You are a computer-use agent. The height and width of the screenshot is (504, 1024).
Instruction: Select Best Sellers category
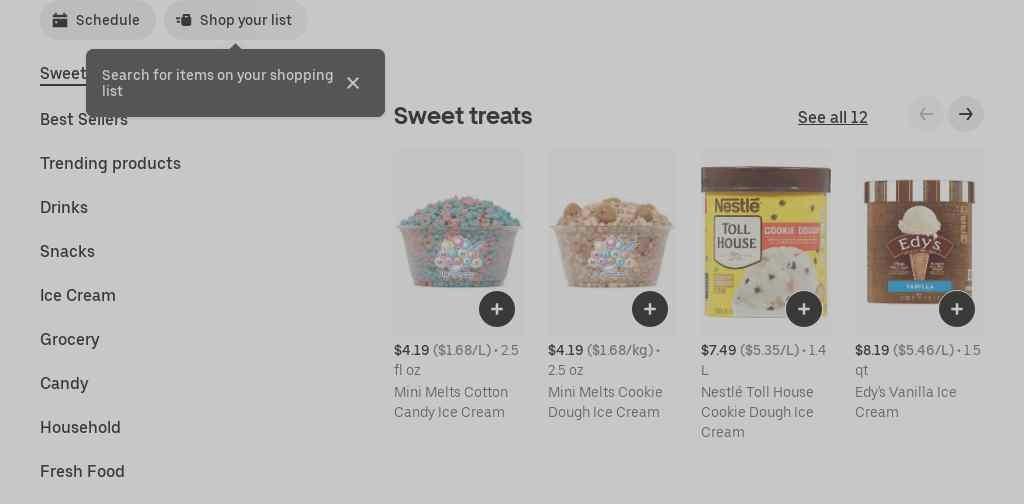[x=84, y=120]
